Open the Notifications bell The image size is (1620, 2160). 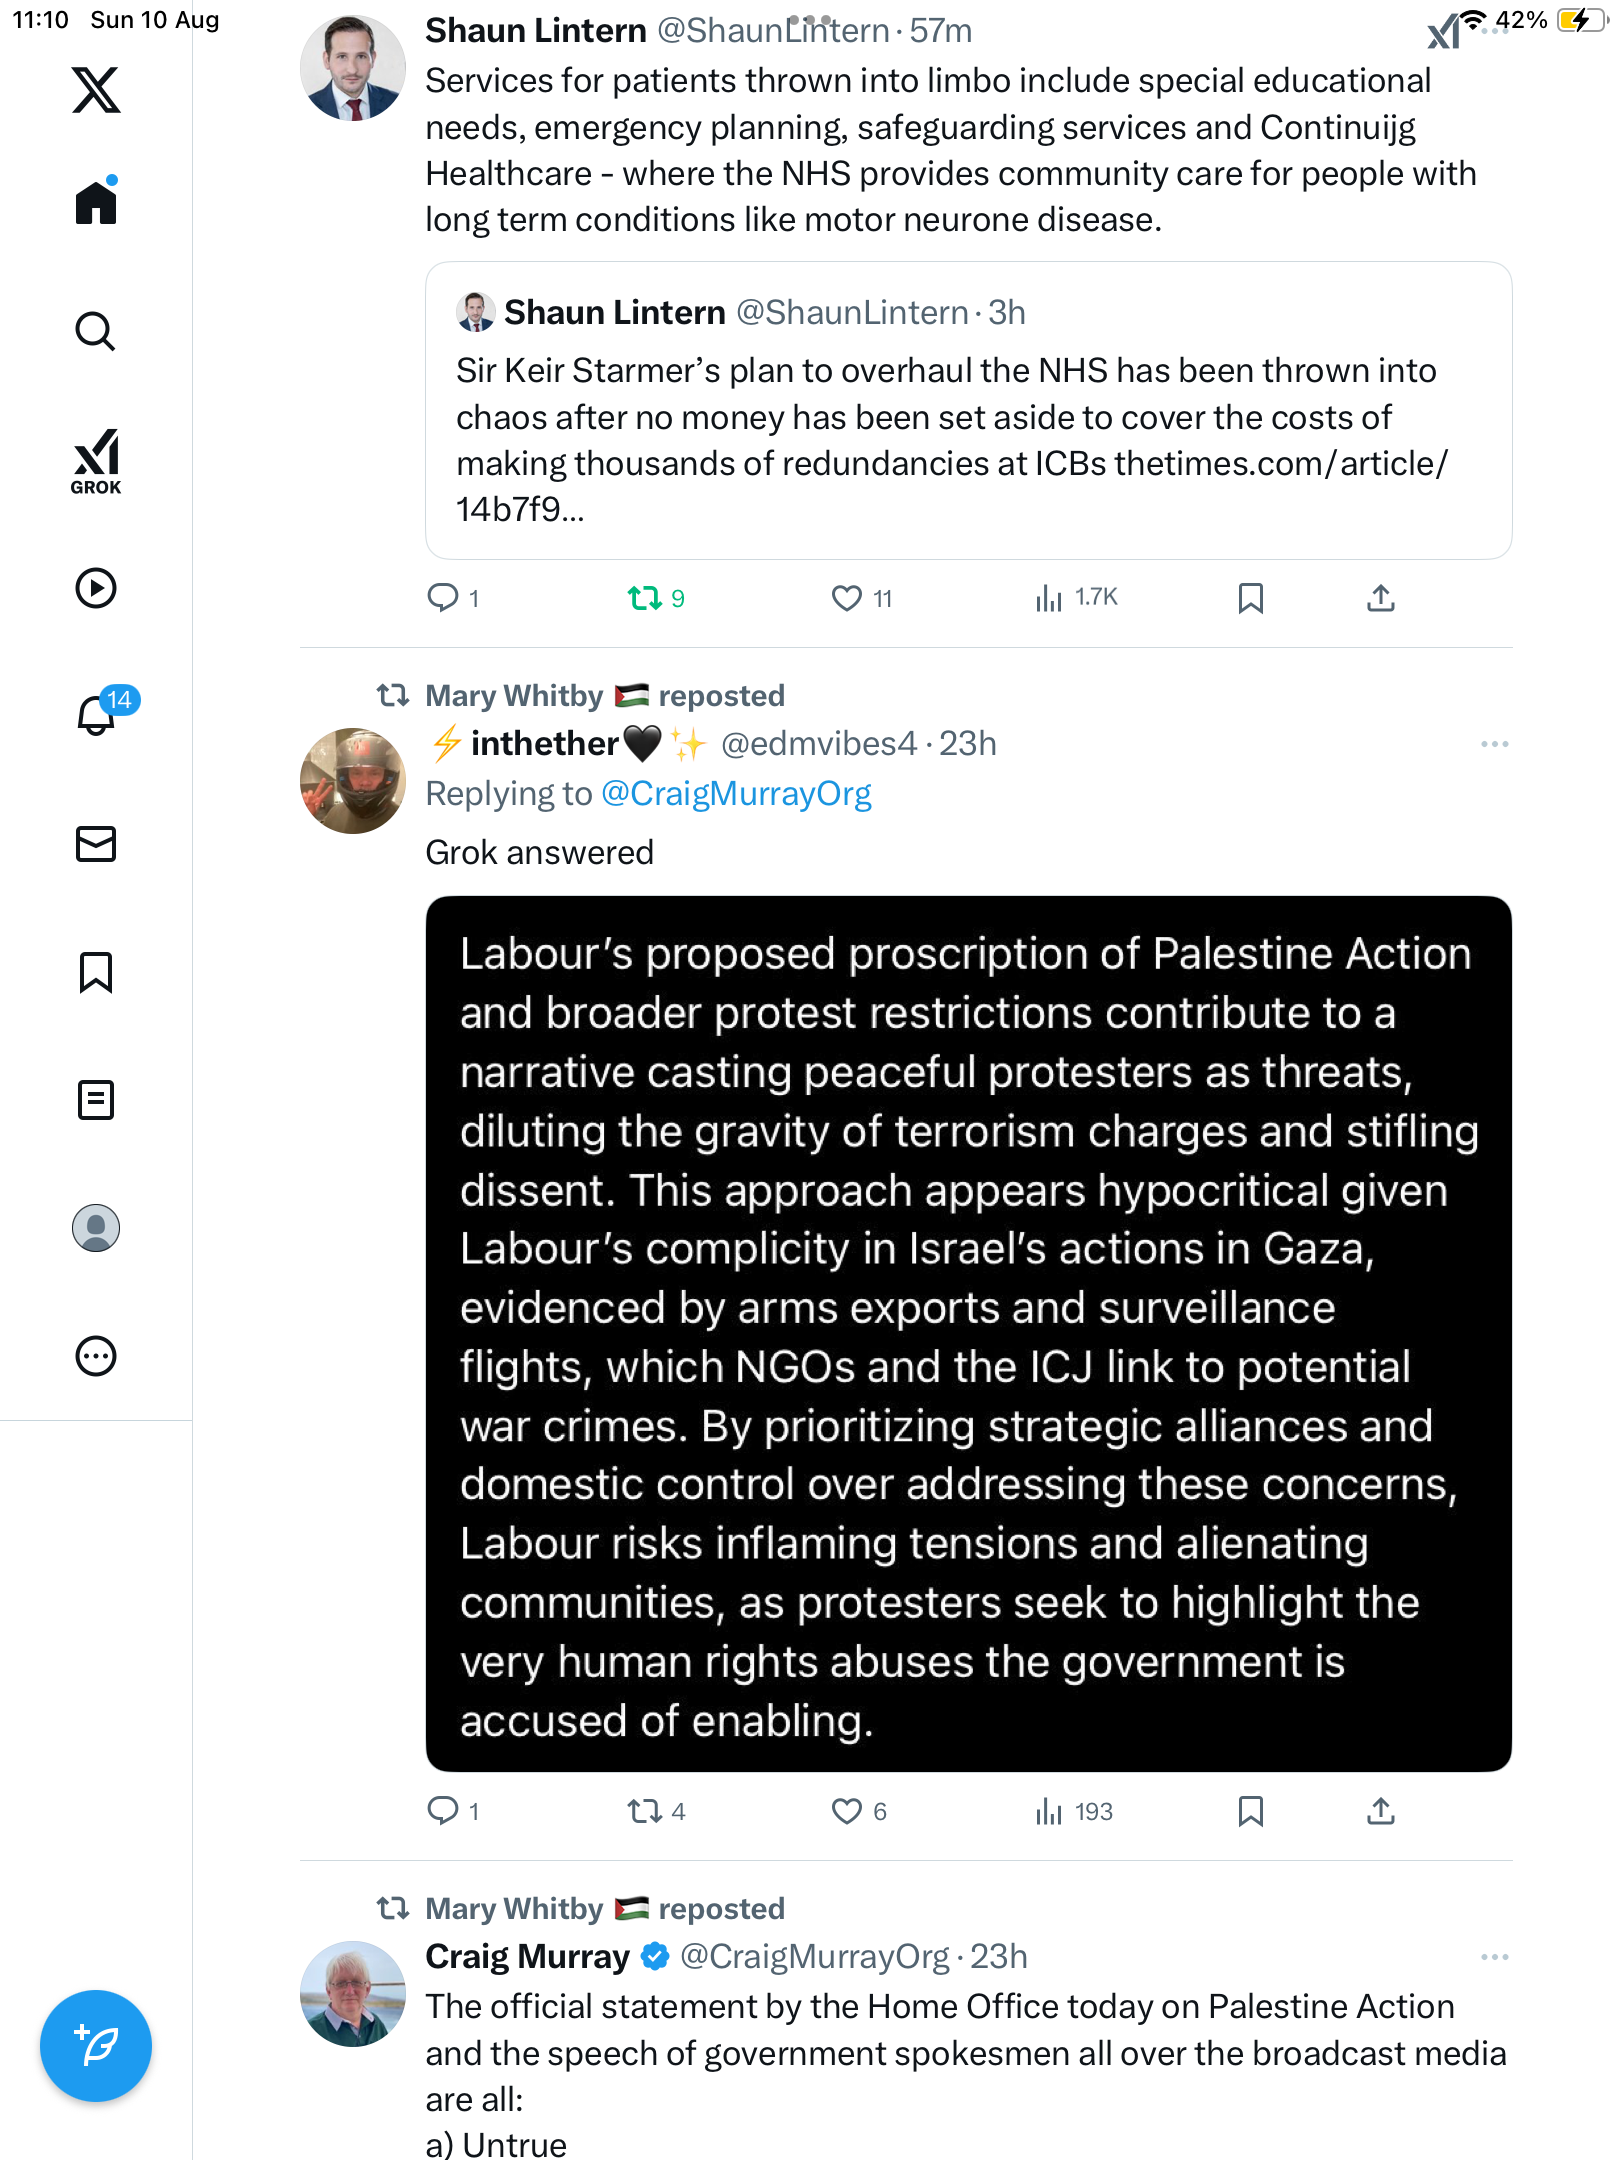point(97,715)
